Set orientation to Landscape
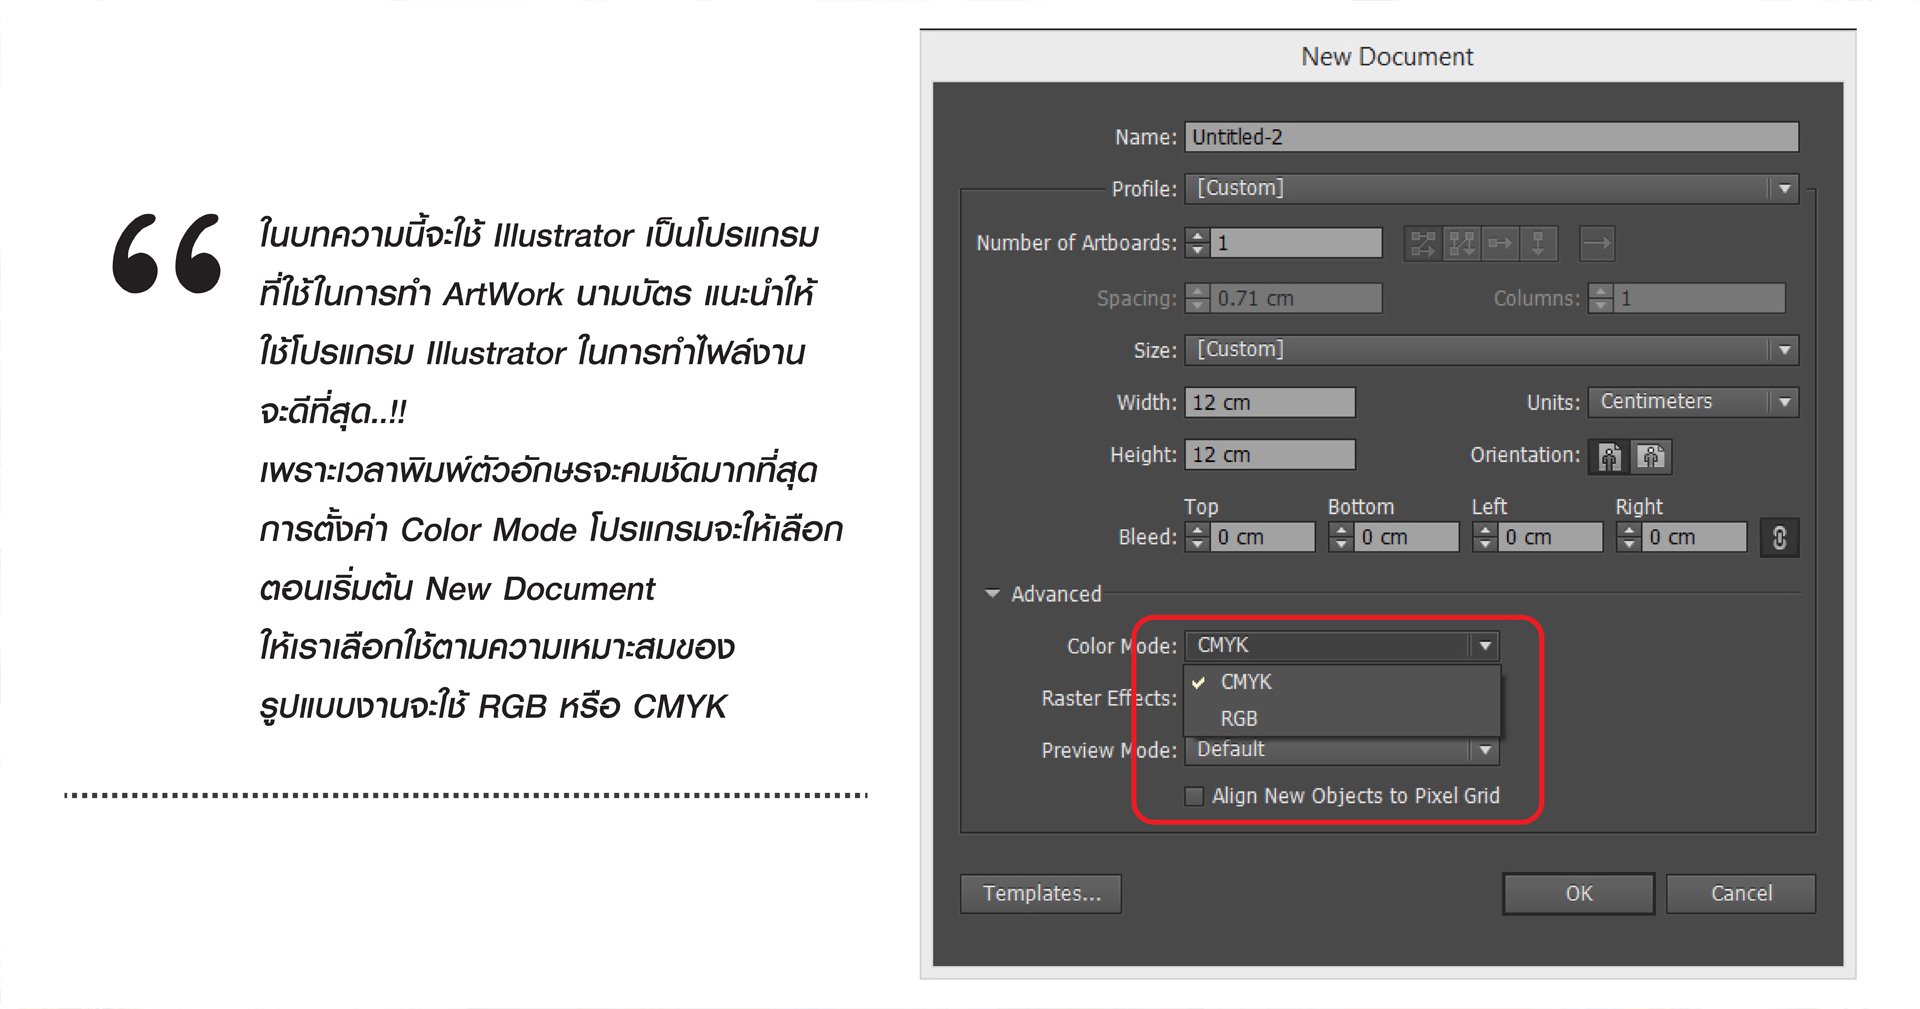This screenshot has width=1920, height=1009. click(1651, 457)
